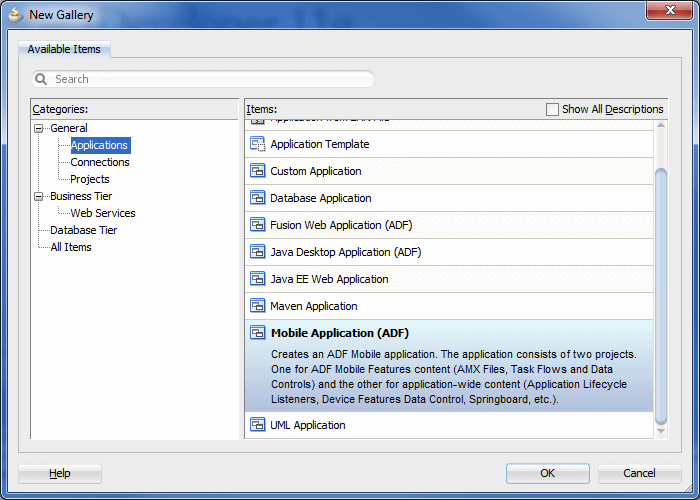Select the Database Tier category
Viewport: 700px width, 500px height.
click(x=83, y=230)
